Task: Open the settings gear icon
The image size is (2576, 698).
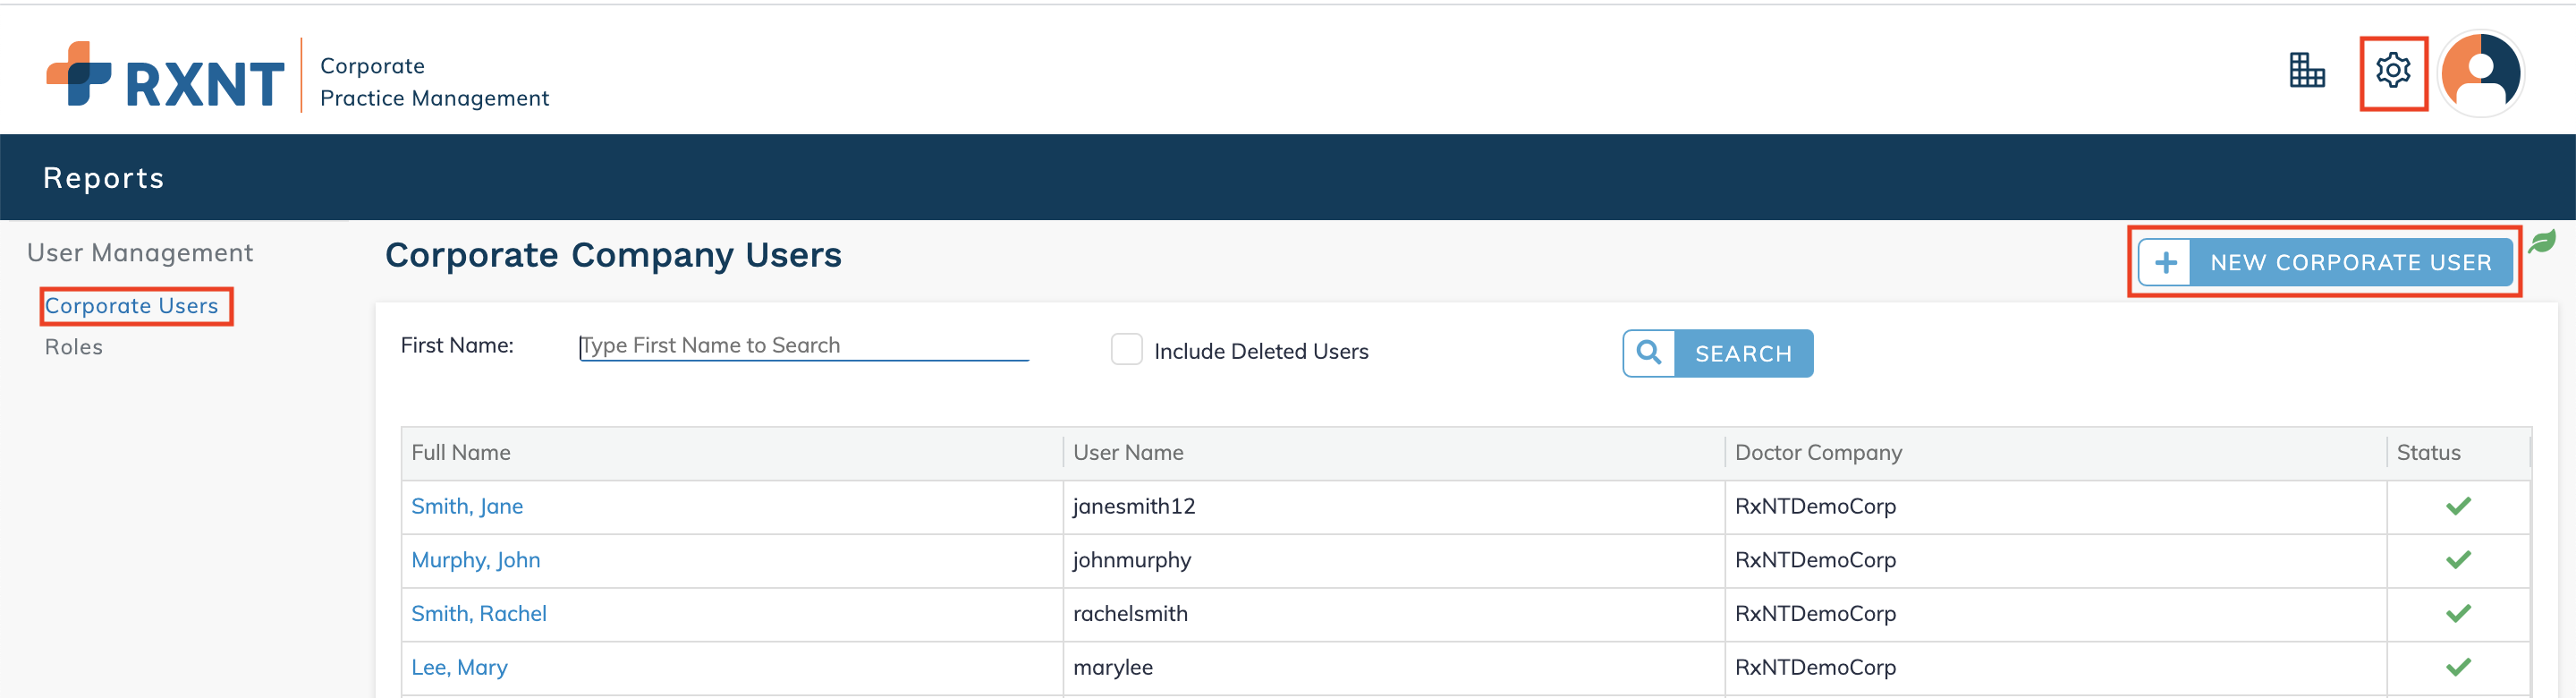Action: [2393, 71]
